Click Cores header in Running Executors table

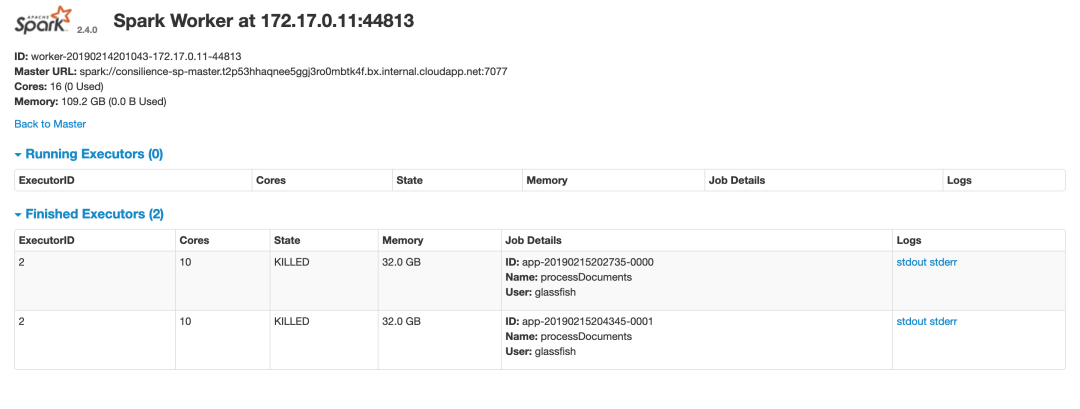click(271, 181)
